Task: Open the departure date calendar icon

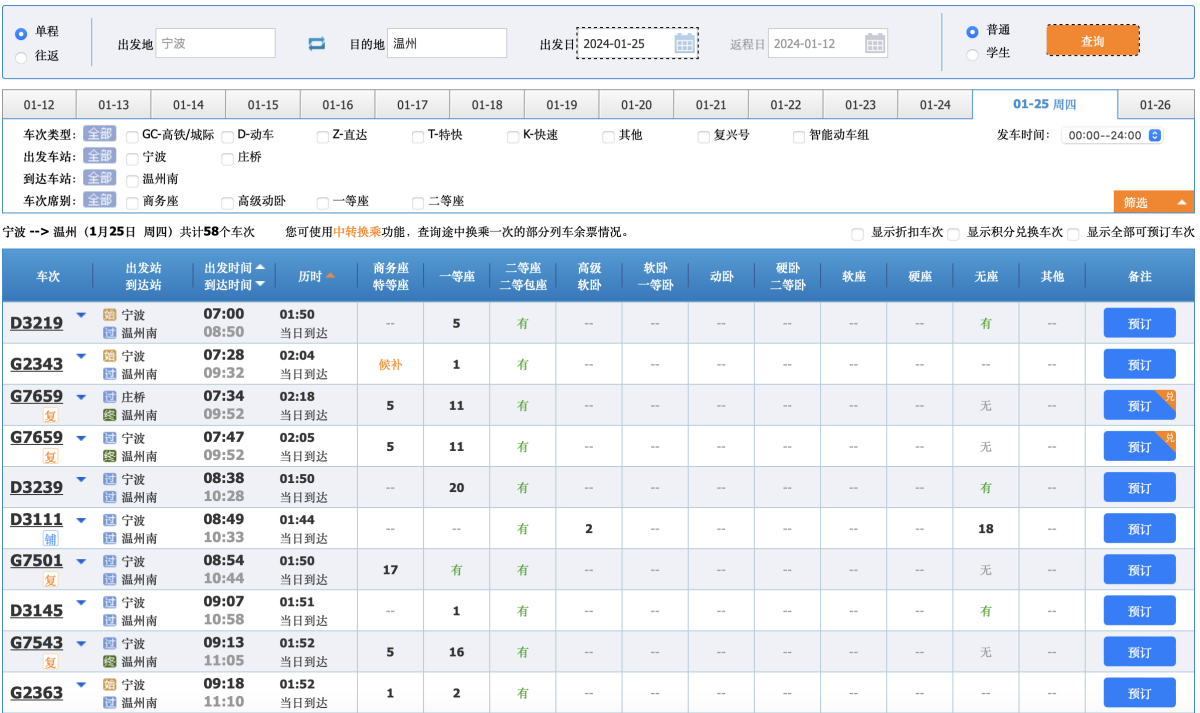Action: (685, 43)
